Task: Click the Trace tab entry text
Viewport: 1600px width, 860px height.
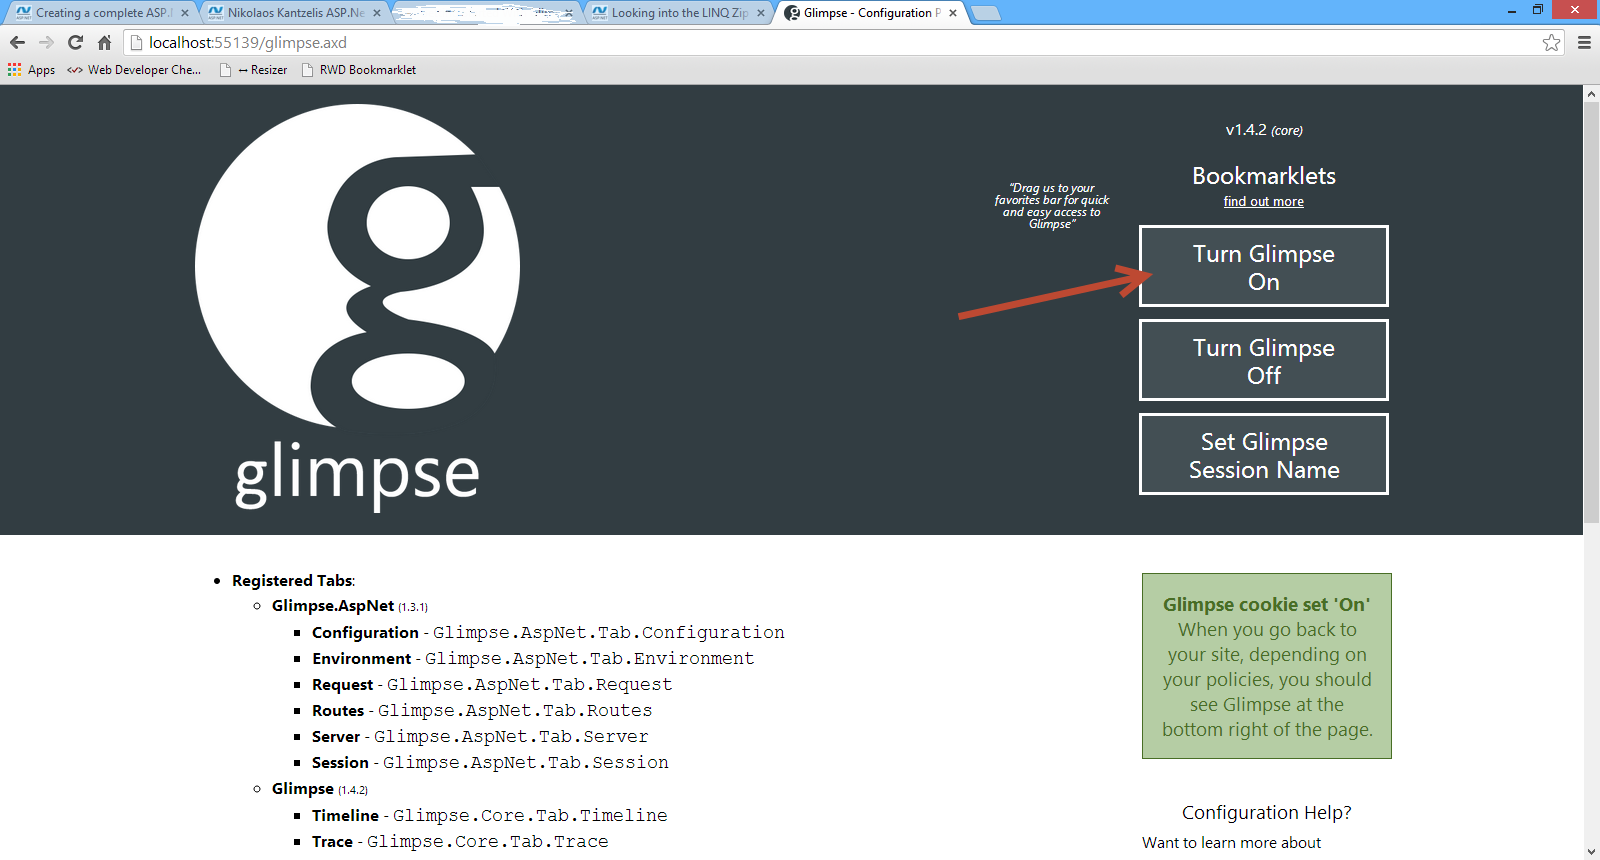Action: click(x=460, y=841)
